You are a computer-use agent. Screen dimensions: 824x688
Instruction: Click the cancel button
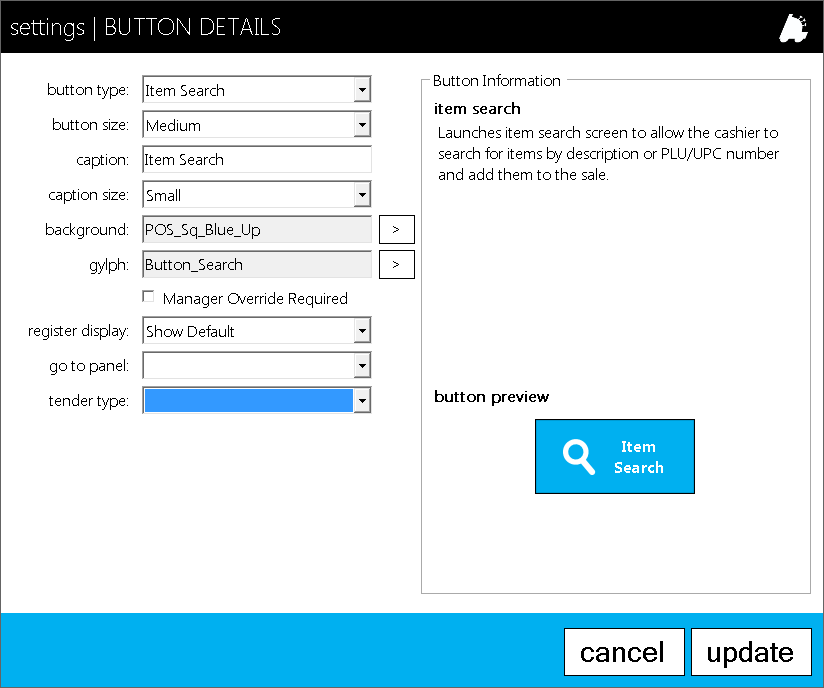click(624, 652)
